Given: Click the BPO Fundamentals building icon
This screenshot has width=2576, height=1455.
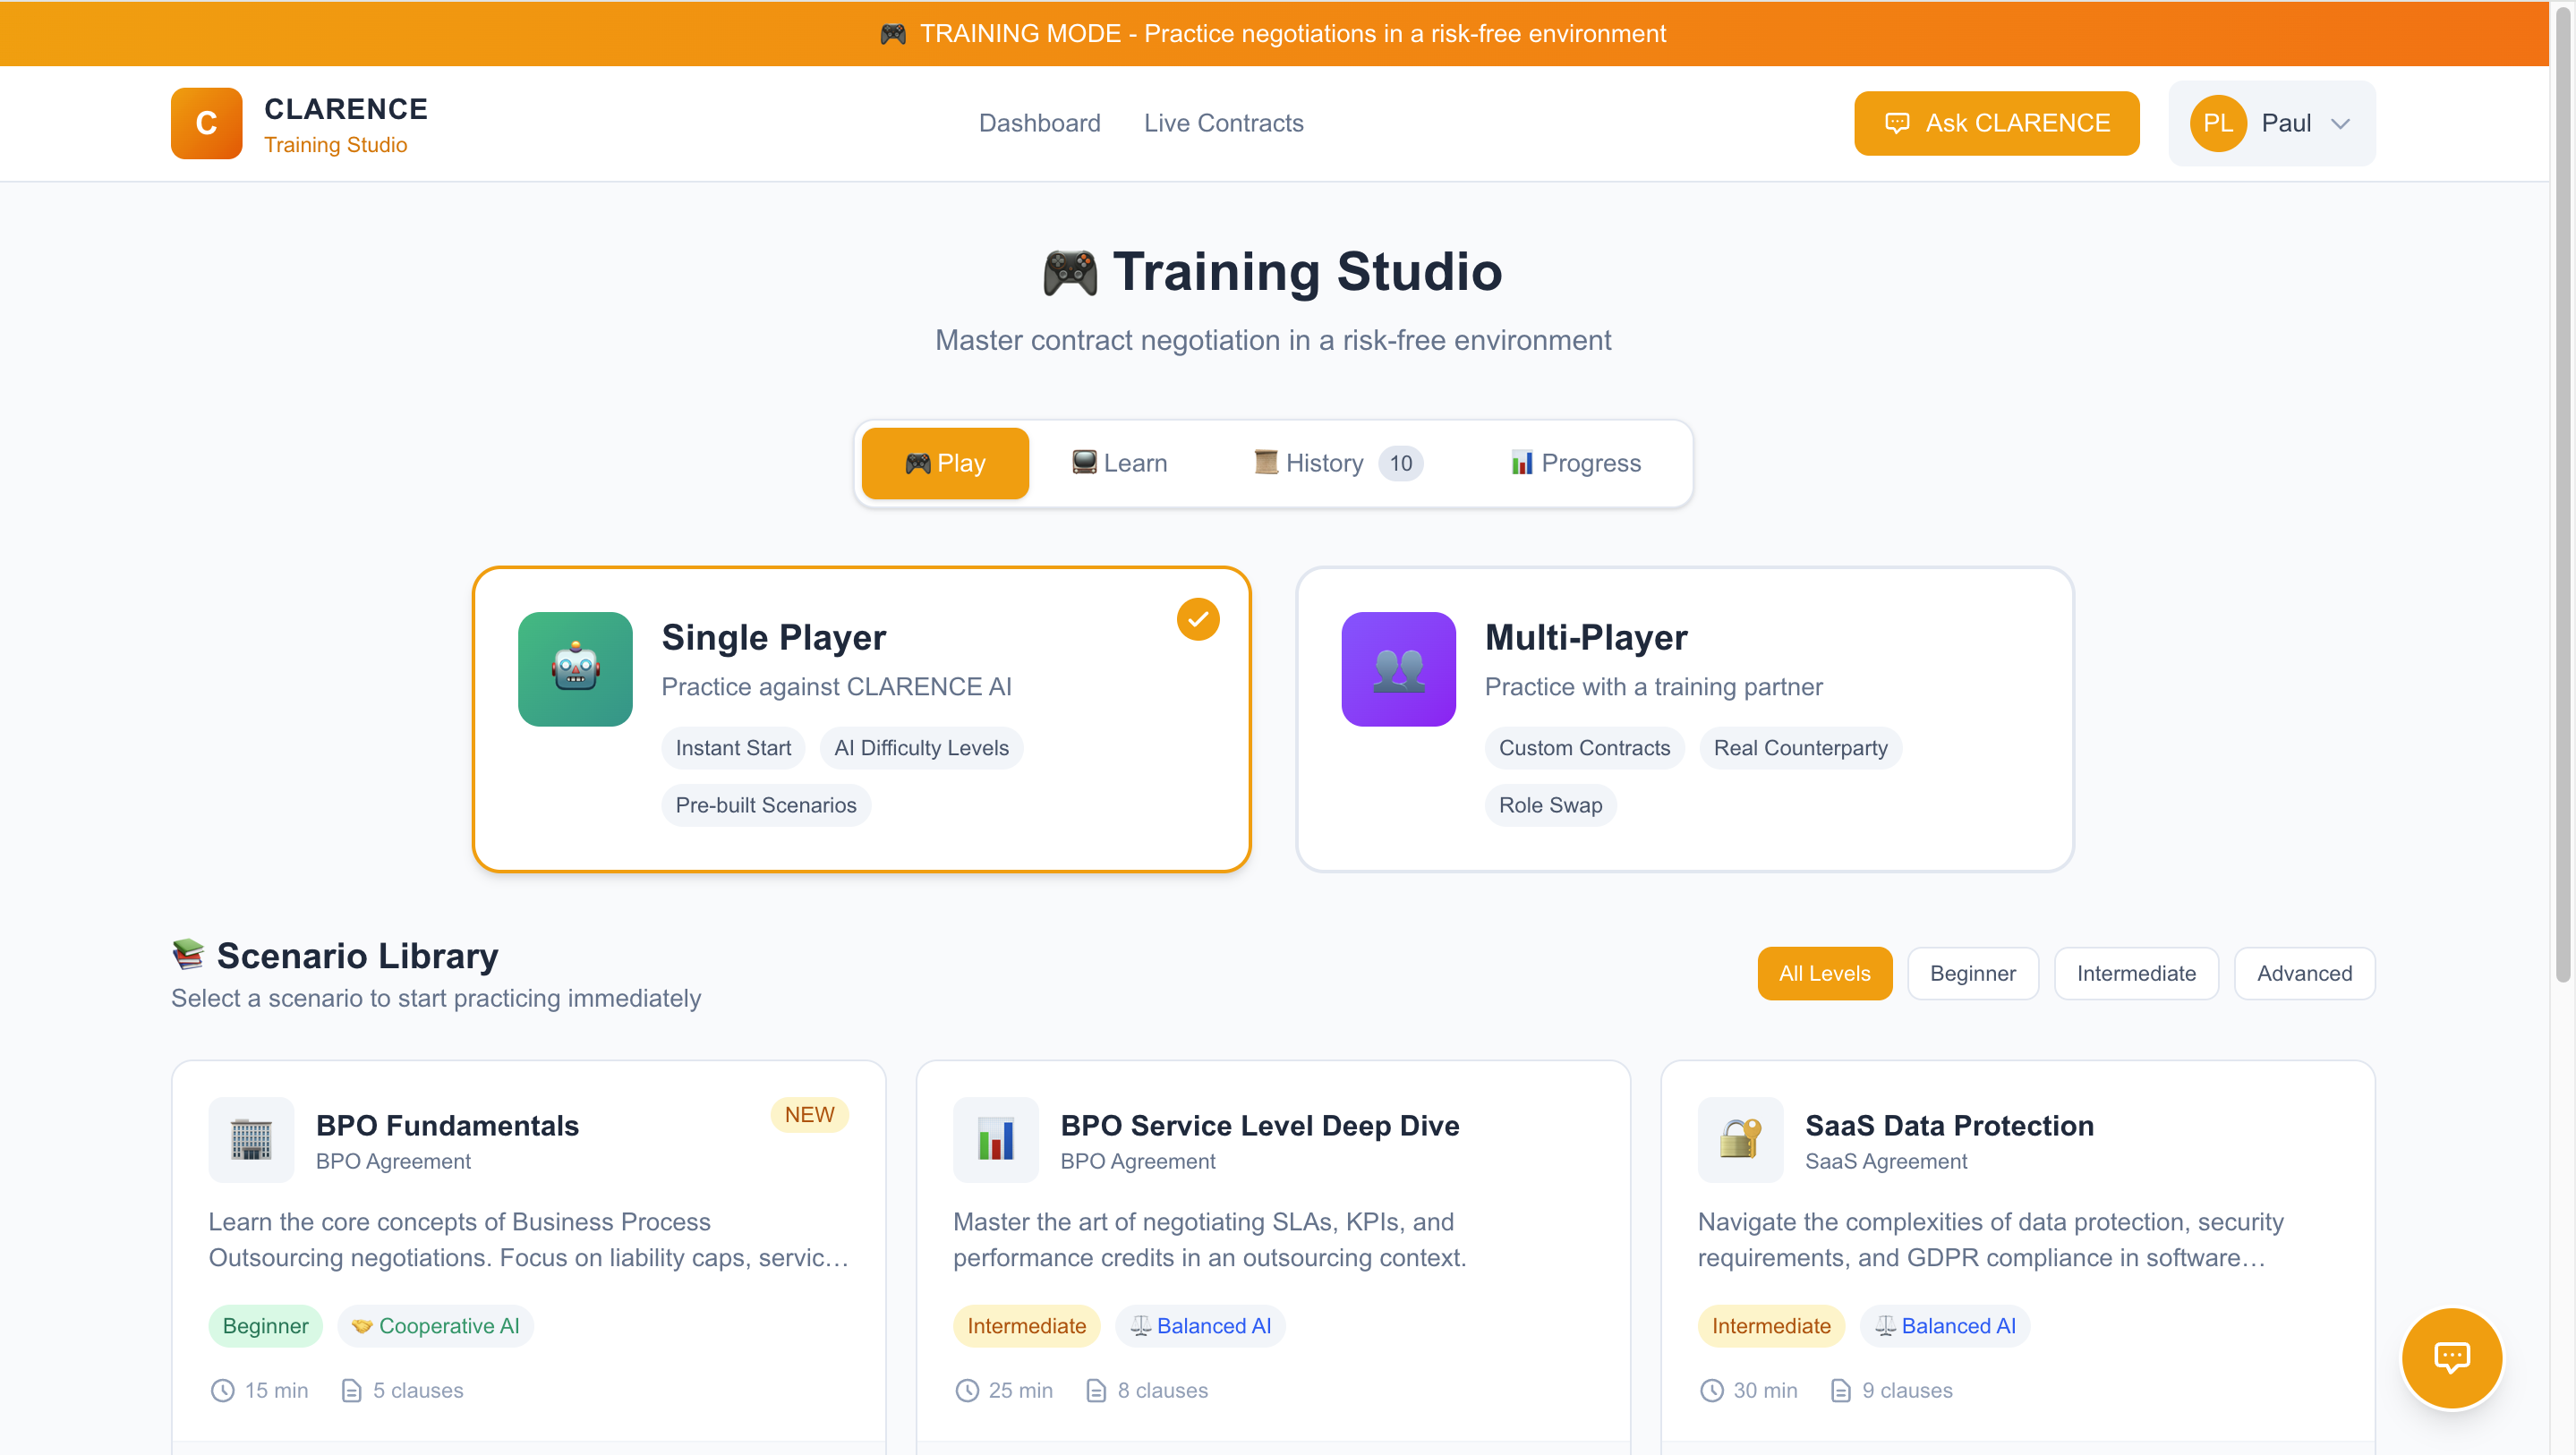Looking at the screenshot, I should (251, 1139).
